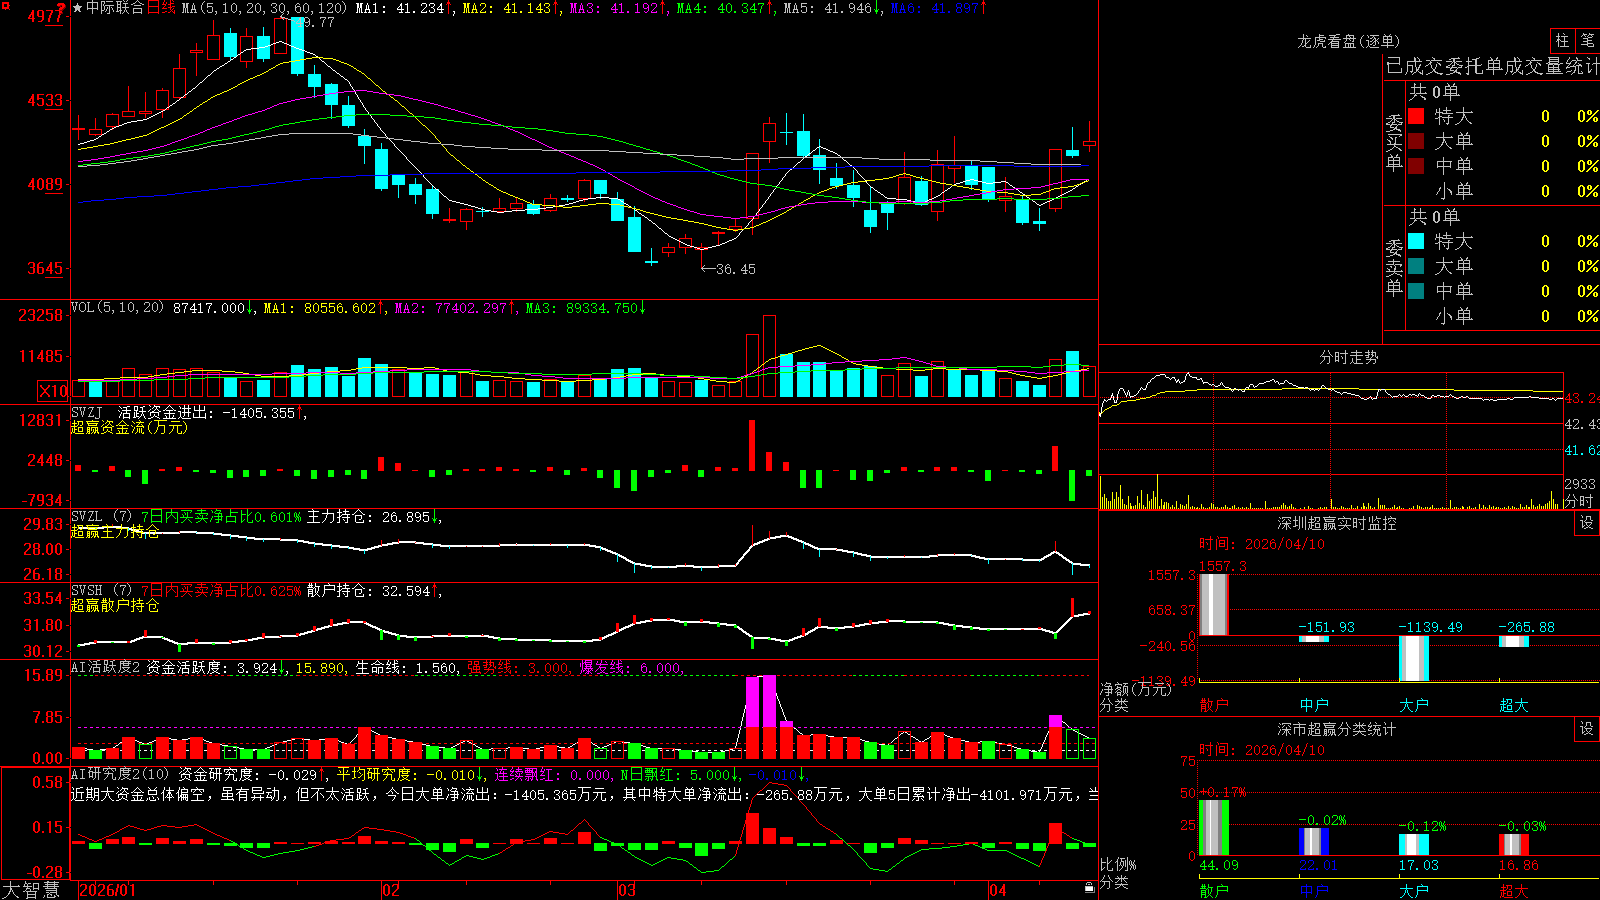This screenshot has width=1600, height=900.
Task: Select the 03 month marker on timeline
Action: tap(627, 890)
